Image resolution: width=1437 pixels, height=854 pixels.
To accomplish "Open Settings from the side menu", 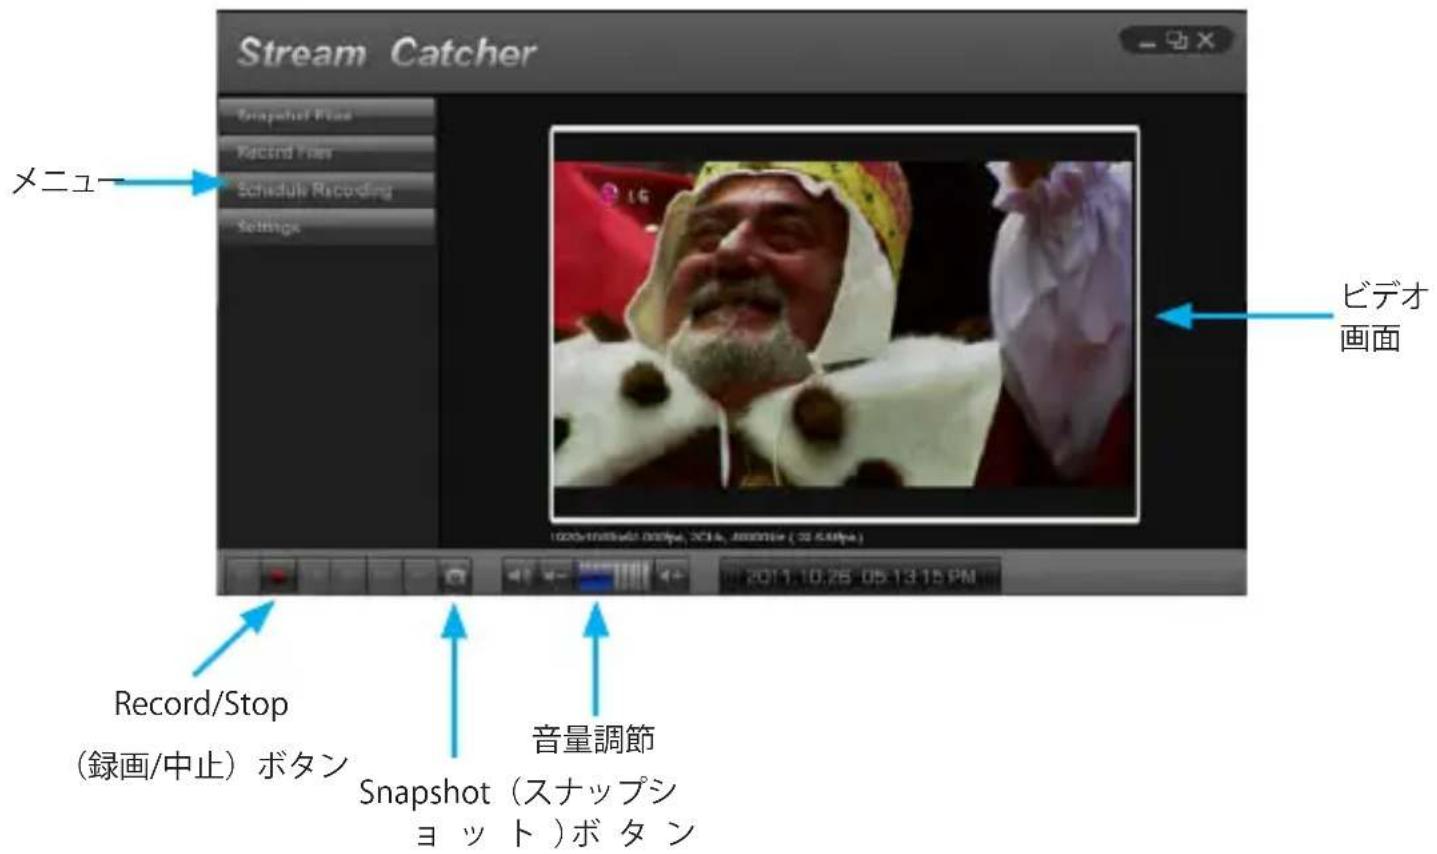I will 326,227.
